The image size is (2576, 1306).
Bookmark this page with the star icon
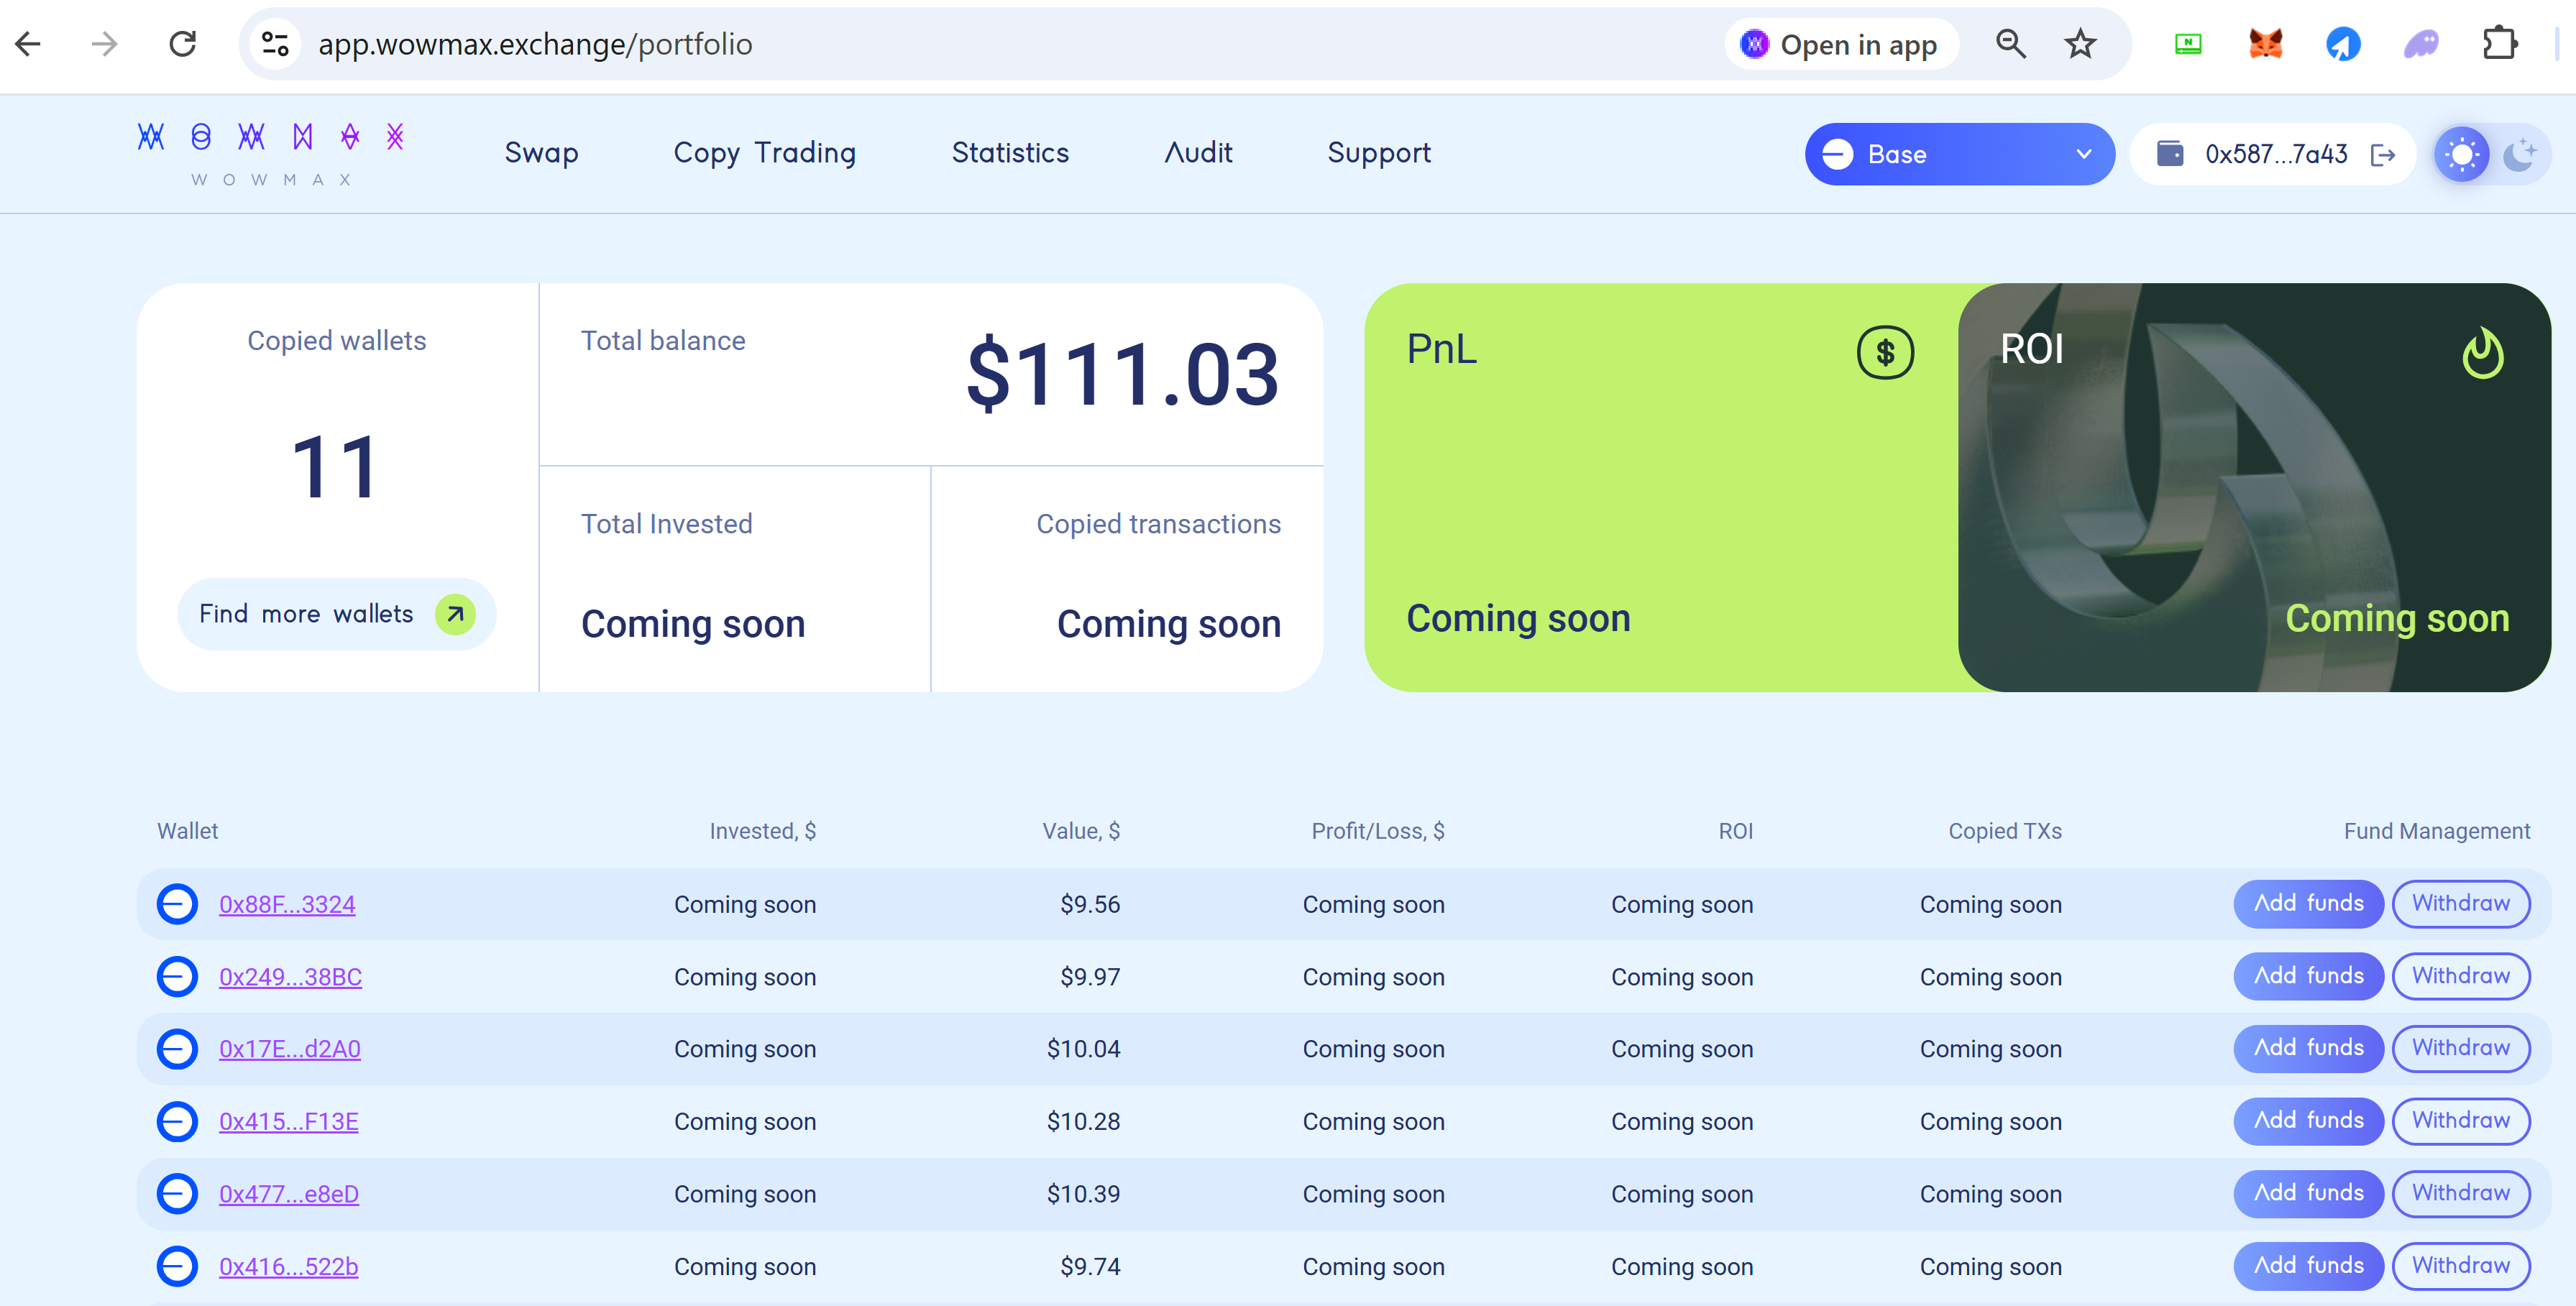[x=2080, y=44]
